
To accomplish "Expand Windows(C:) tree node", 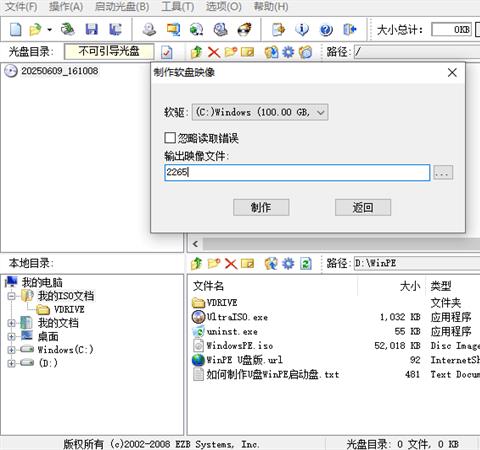I will (12, 350).
